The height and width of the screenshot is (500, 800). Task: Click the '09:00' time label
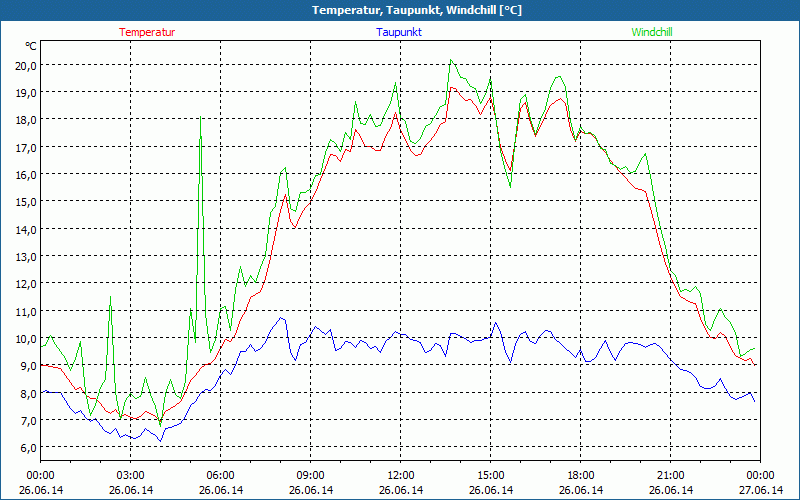coord(311,476)
